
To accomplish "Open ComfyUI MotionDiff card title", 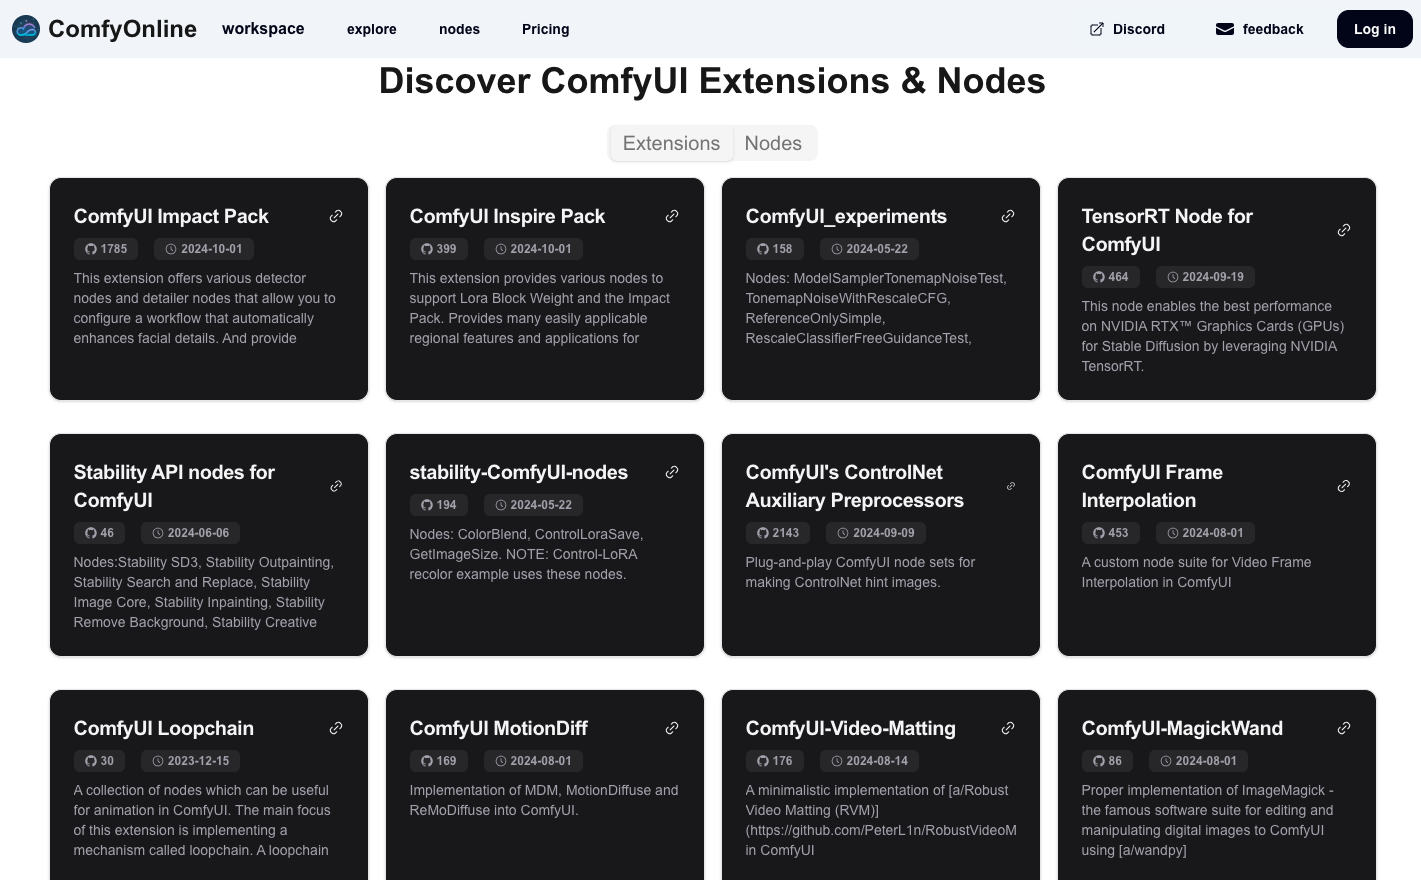I will point(498,728).
